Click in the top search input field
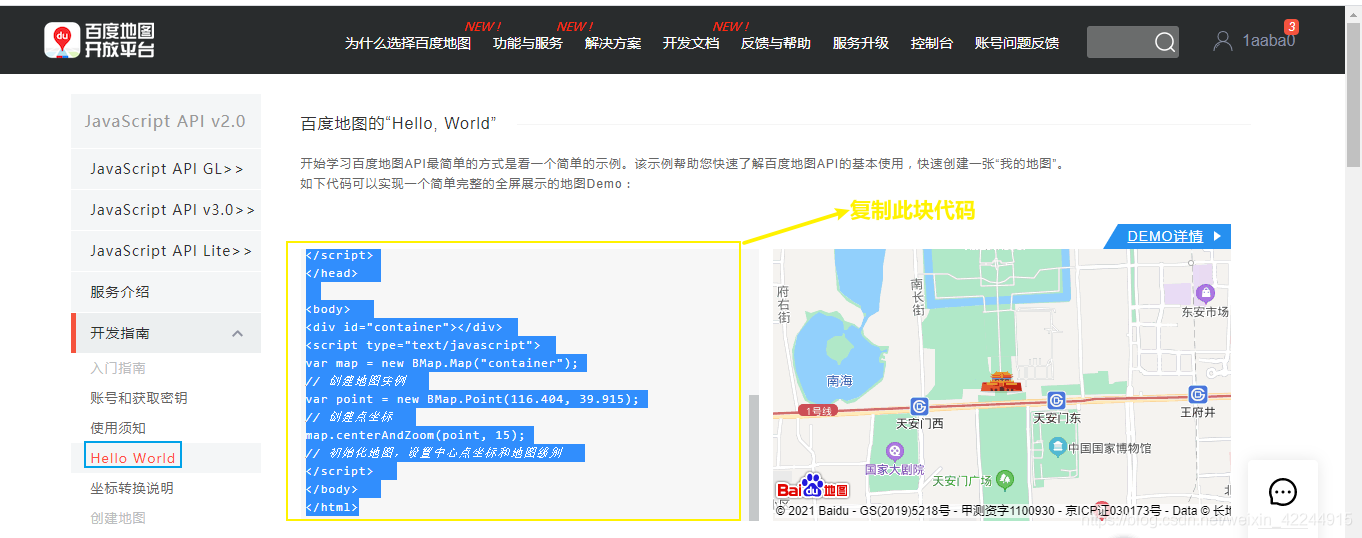This screenshot has height=538, width=1362. (x=1120, y=42)
